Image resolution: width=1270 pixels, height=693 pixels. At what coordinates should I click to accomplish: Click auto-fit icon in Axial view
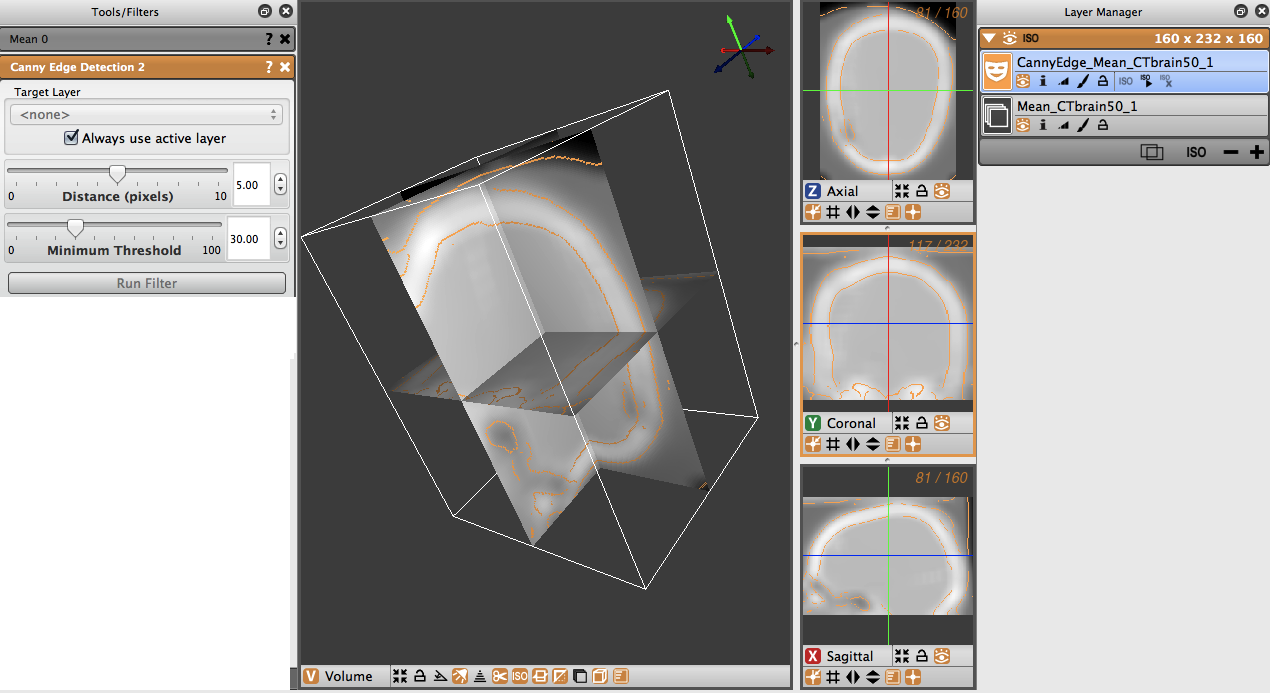[x=901, y=191]
